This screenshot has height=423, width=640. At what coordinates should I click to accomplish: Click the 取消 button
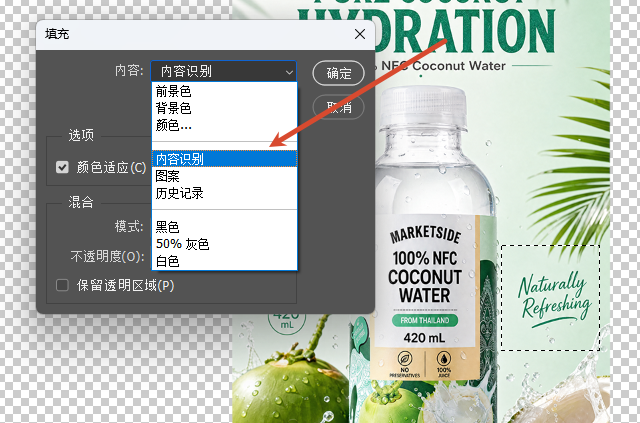[x=338, y=107]
